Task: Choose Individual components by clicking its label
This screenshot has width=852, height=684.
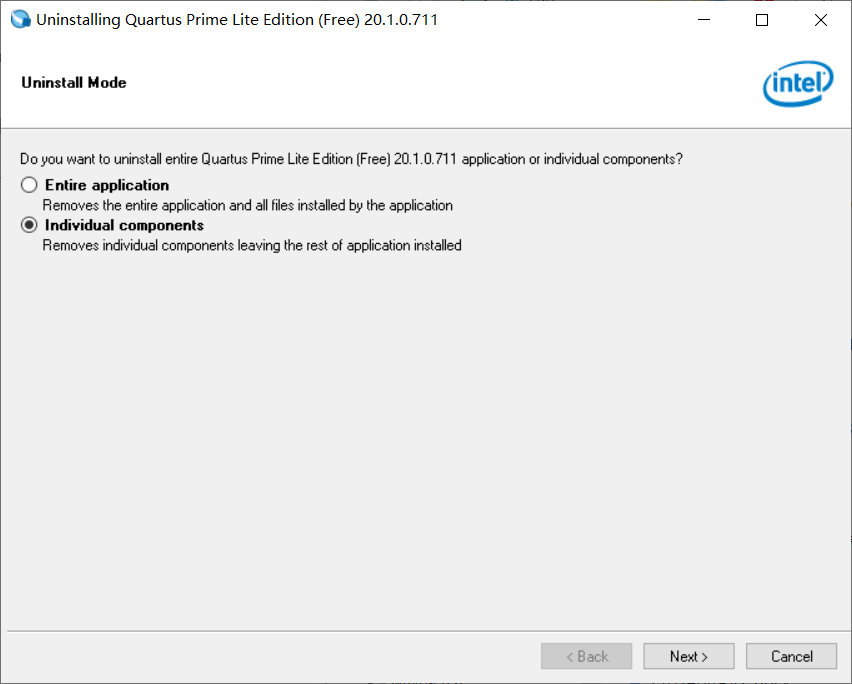Action: tap(123, 224)
